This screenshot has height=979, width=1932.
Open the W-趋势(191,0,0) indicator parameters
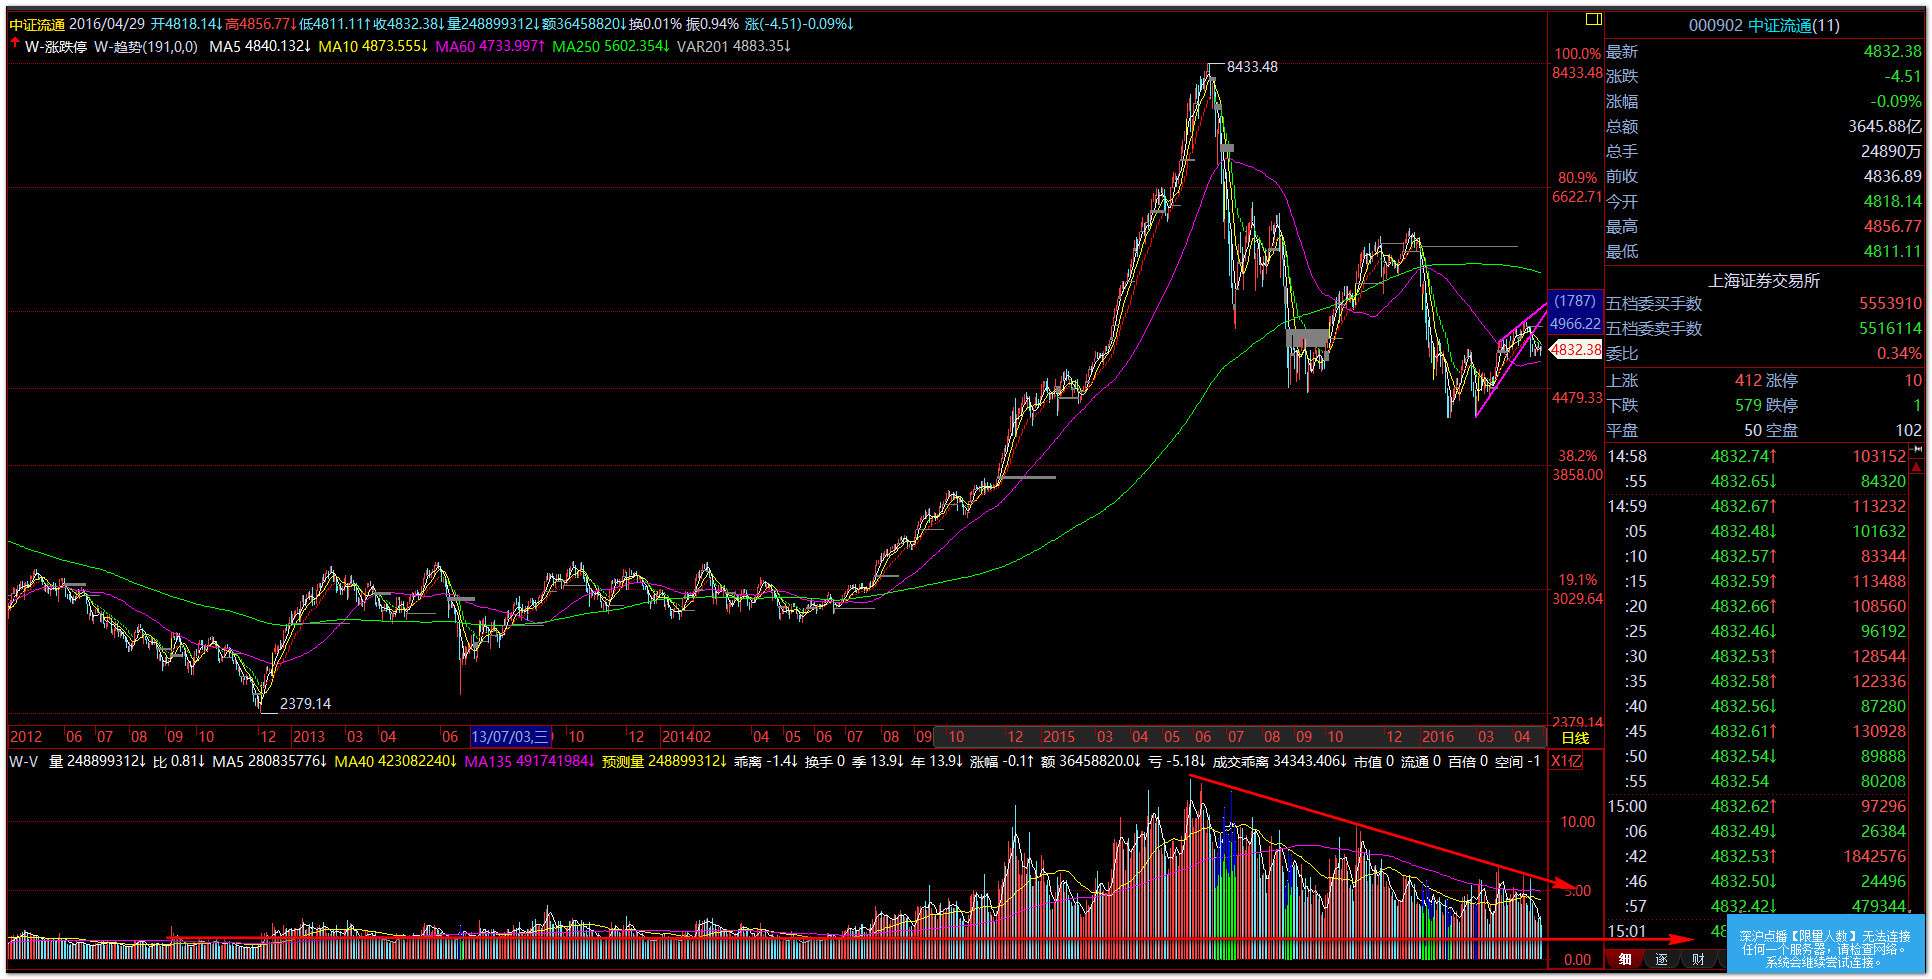click(x=146, y=46)
